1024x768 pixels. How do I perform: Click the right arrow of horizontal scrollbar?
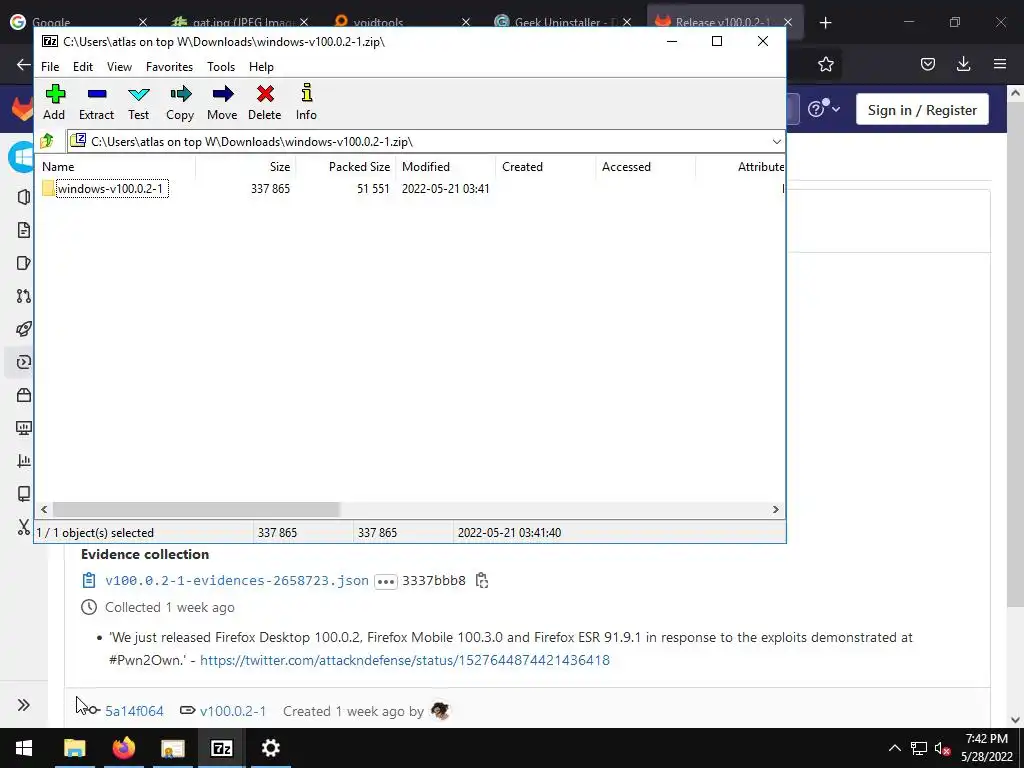point(776,509)
